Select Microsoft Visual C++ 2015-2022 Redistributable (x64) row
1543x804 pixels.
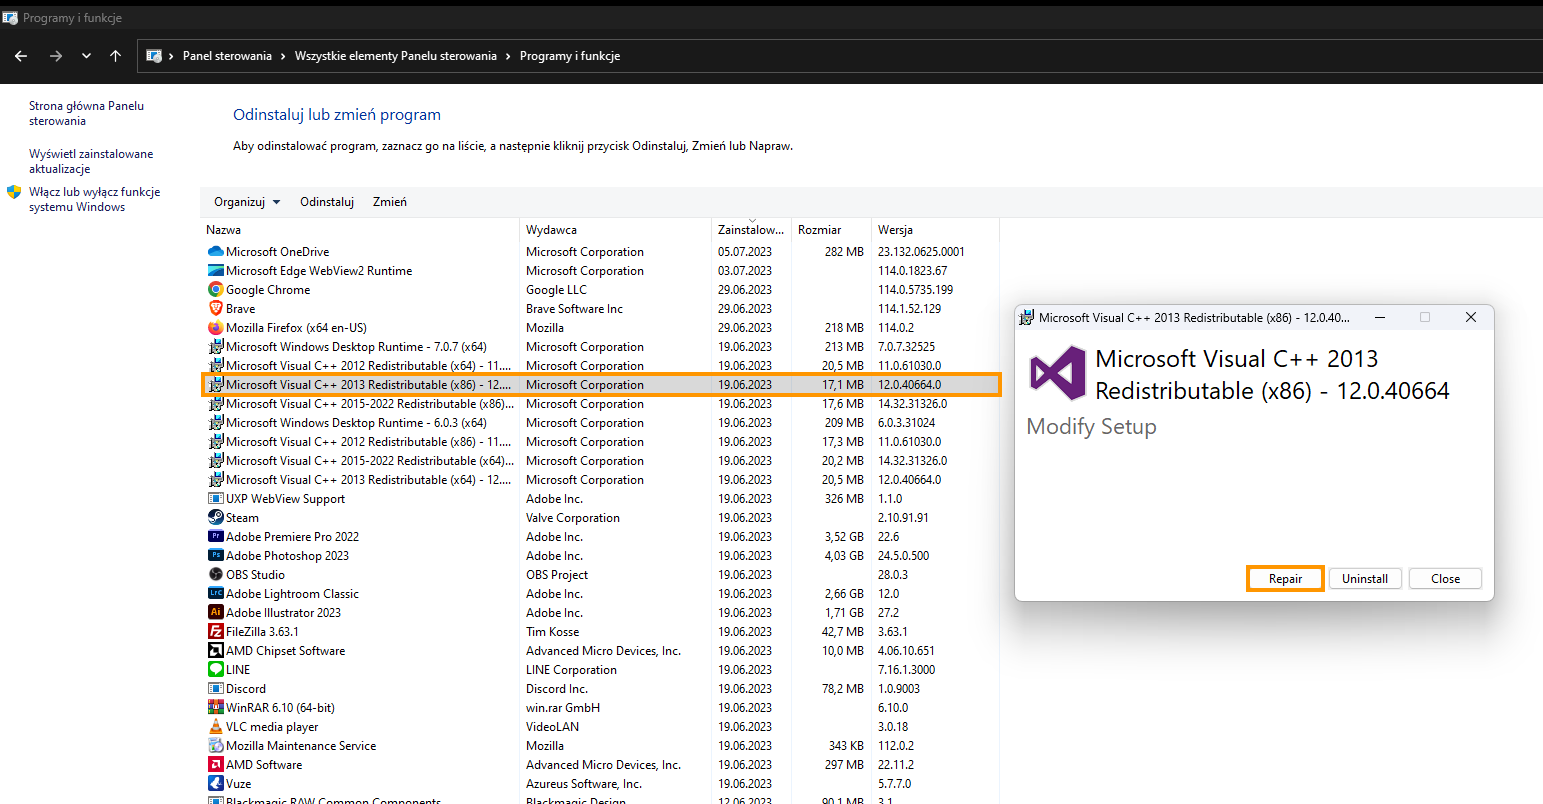(x=600, y=461)
